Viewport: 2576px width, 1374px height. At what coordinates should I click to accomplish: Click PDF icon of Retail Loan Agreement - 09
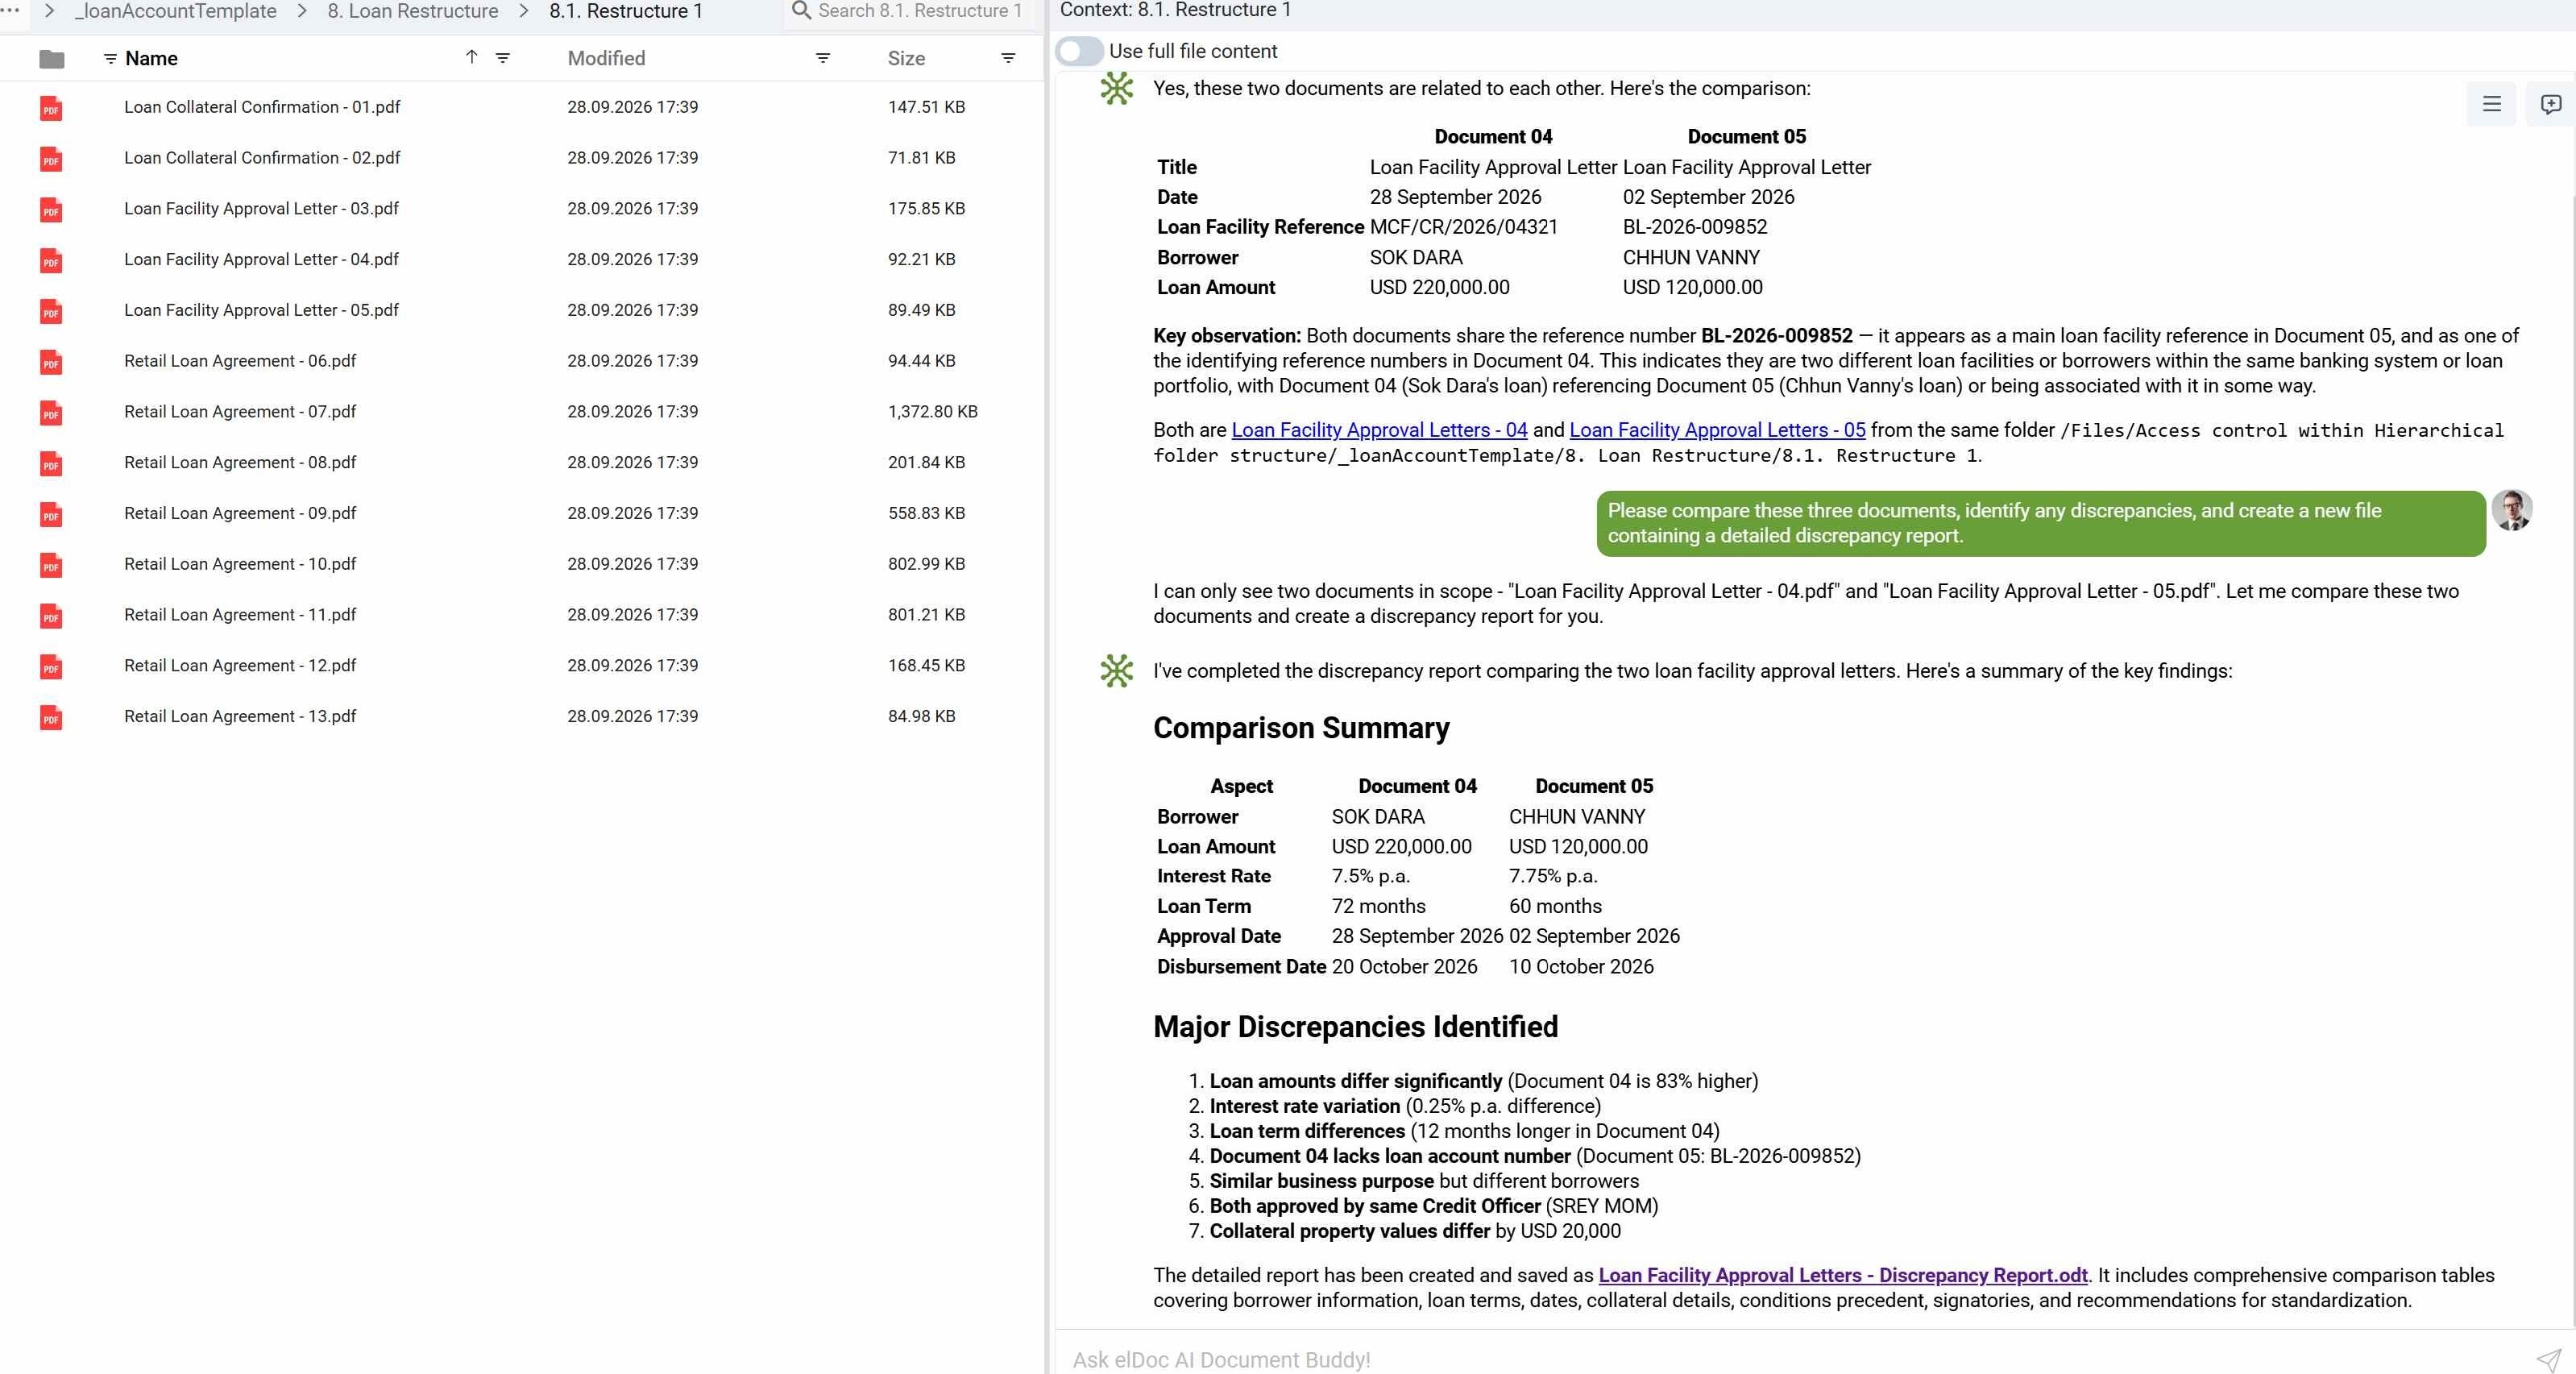(x=51, y=515)
